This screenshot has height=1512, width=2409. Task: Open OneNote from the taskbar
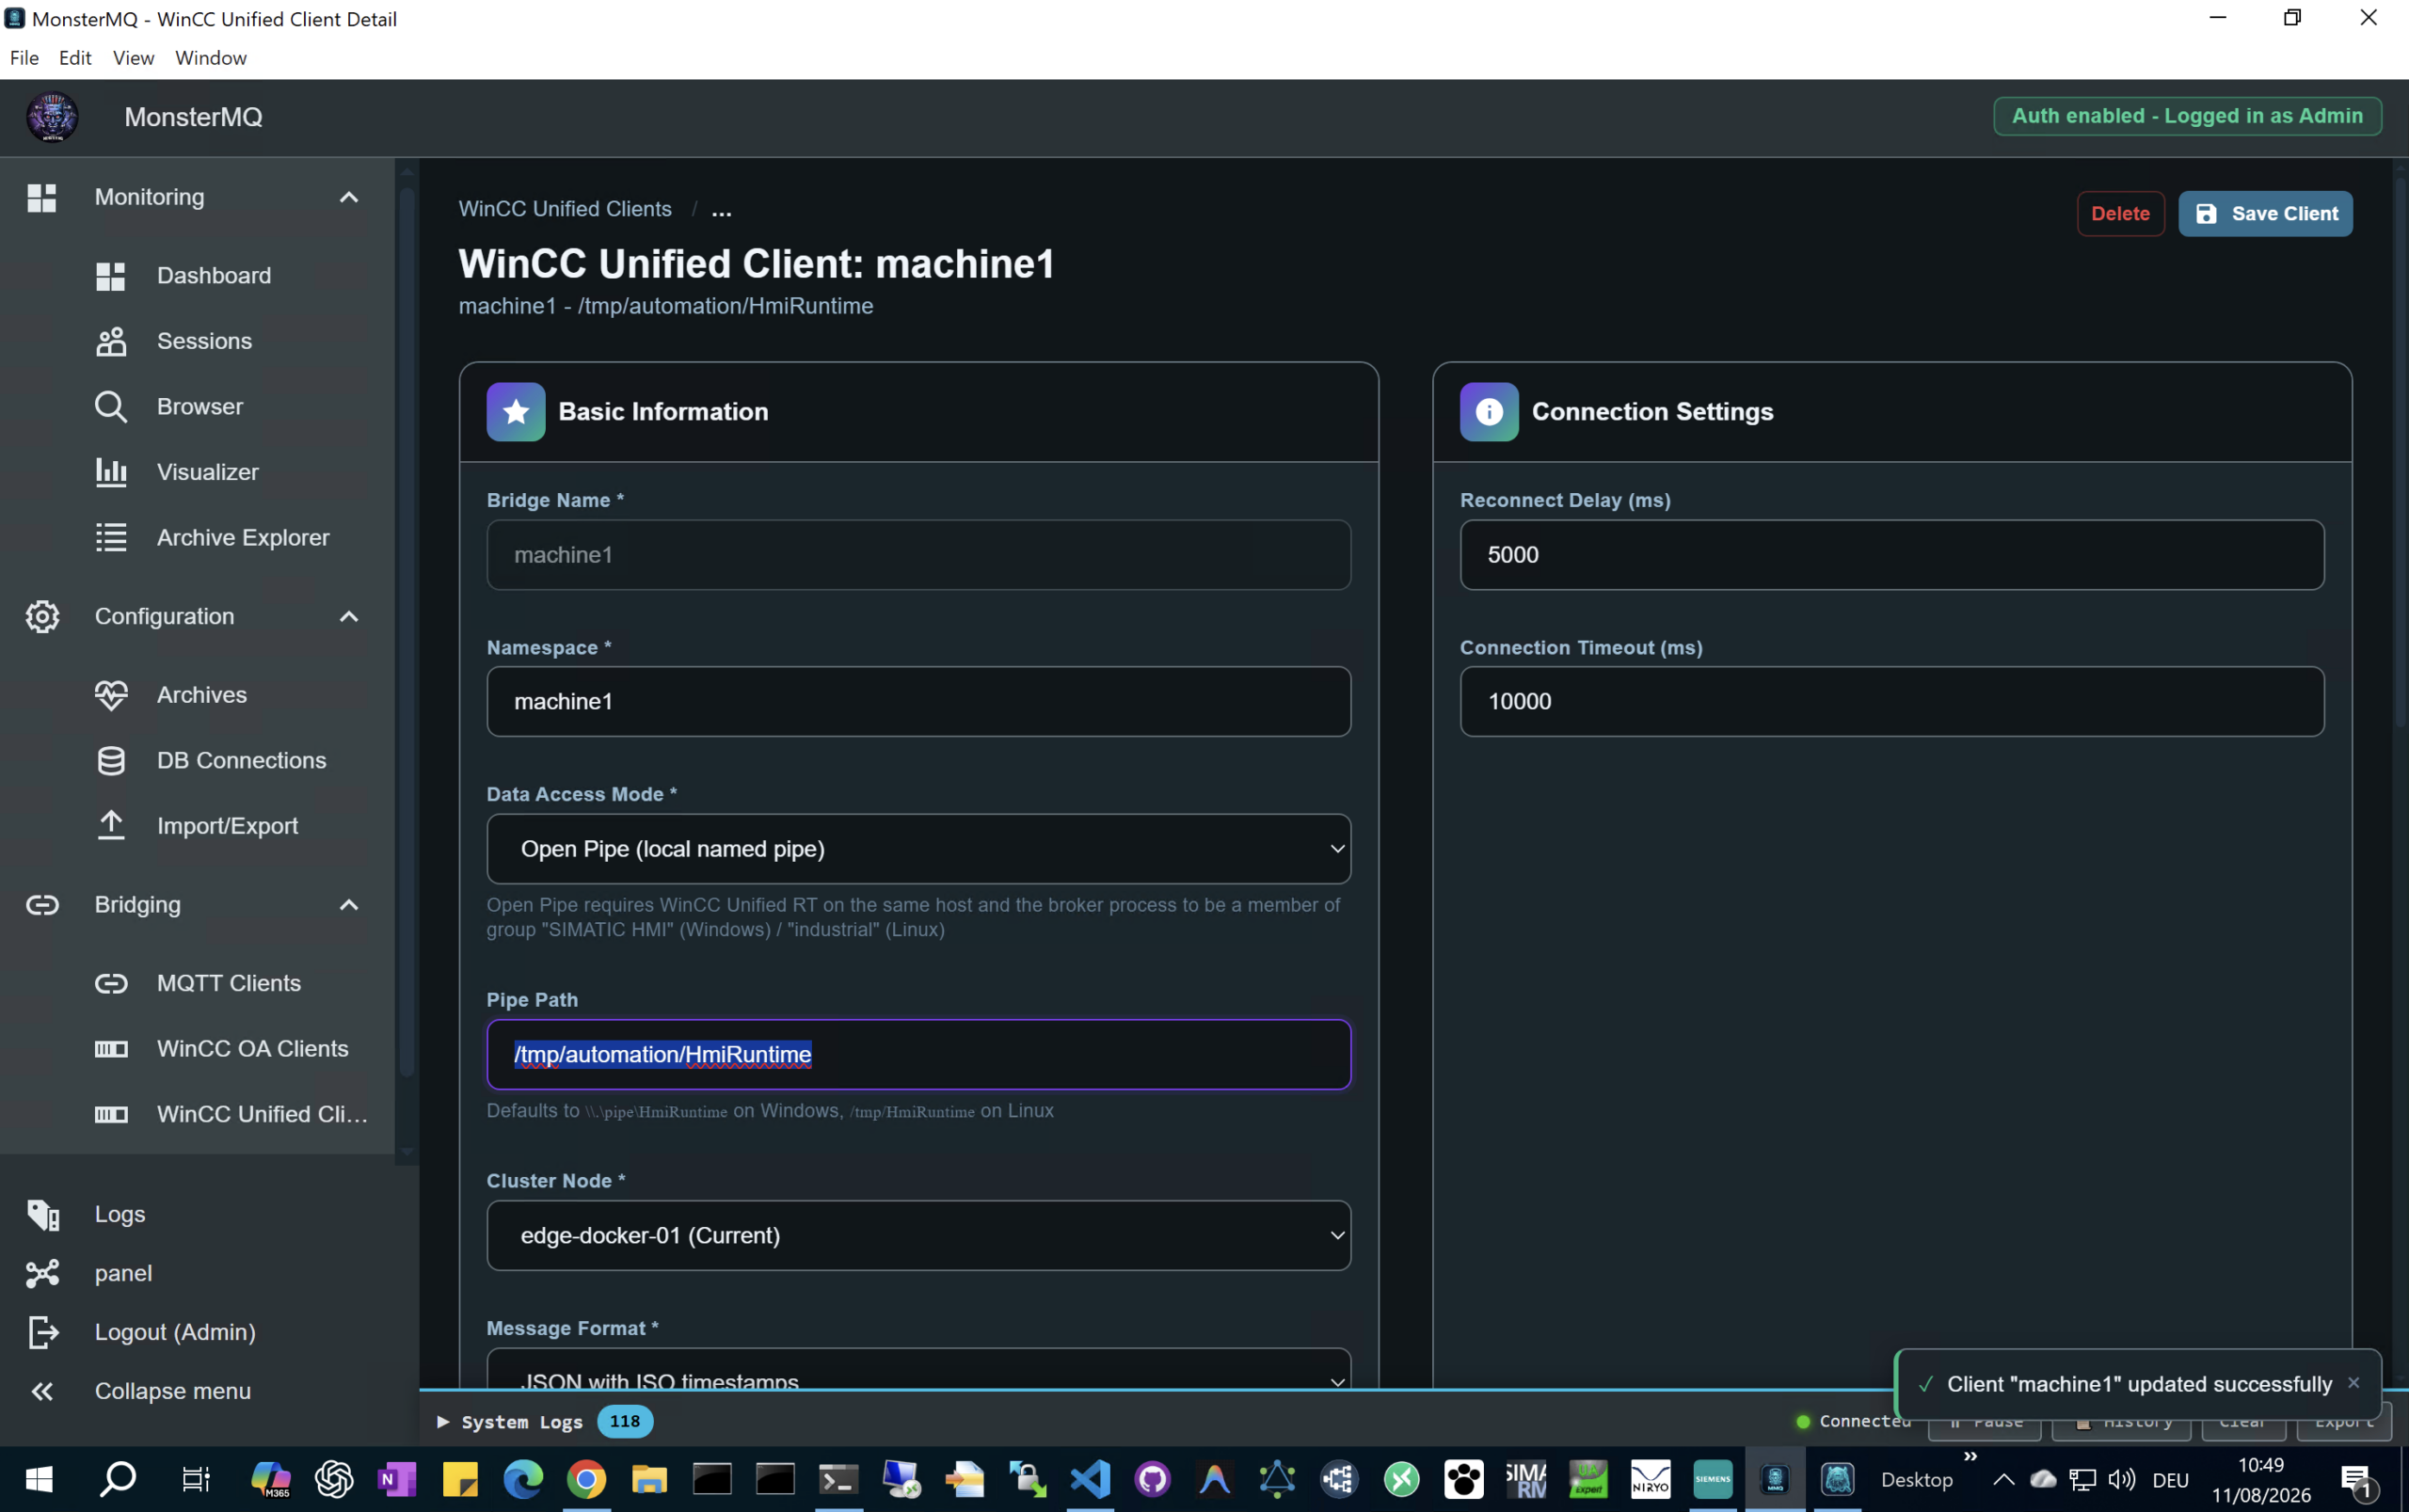click(x=397, y=1479)
